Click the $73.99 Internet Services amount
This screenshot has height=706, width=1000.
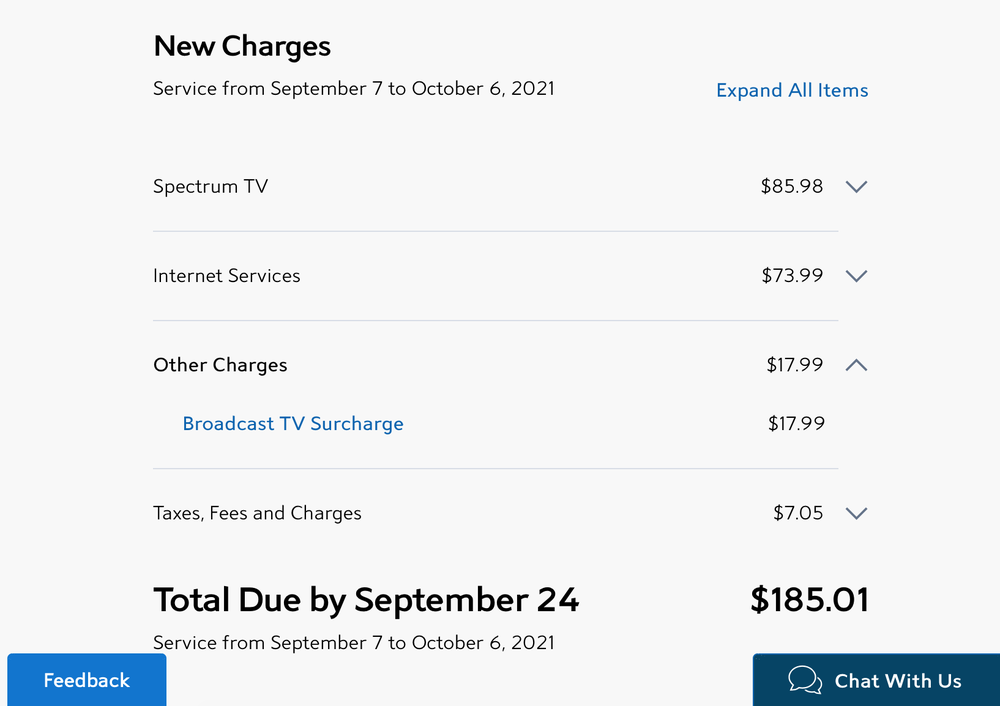click(x=792, y=276)
